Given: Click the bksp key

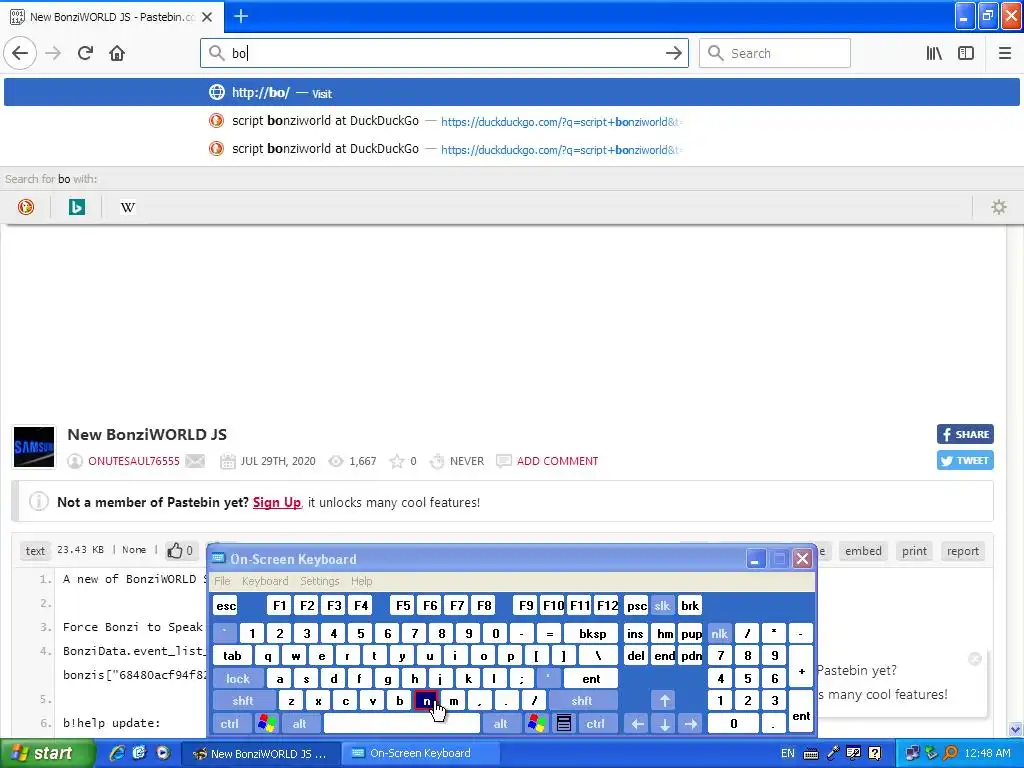Looking at the screenshot, I should [x=592, y=633].
